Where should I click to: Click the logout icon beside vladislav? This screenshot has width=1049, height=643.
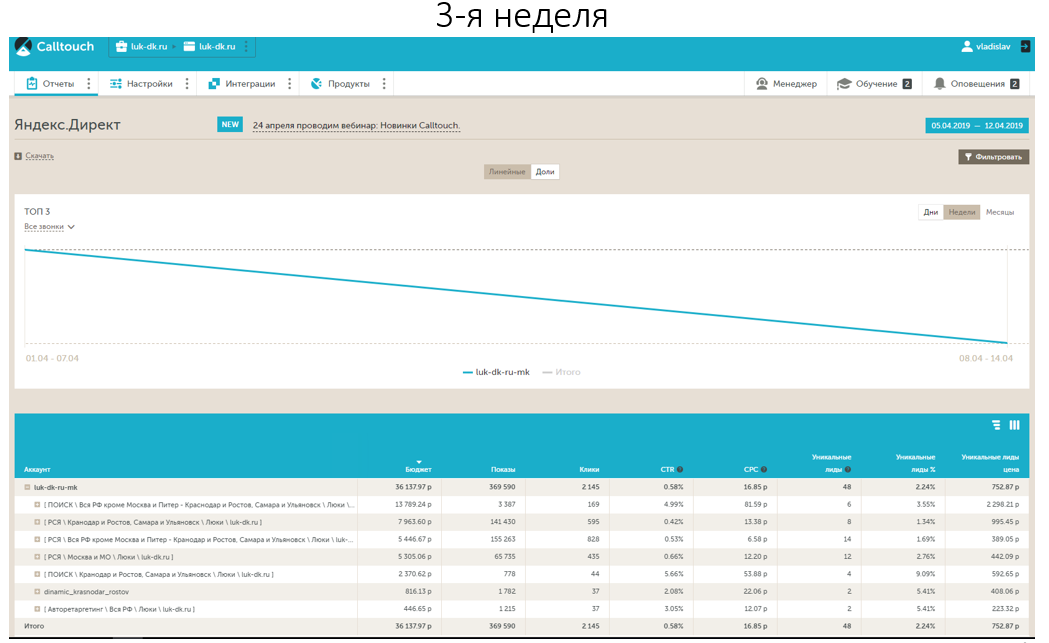[1025, 46]
